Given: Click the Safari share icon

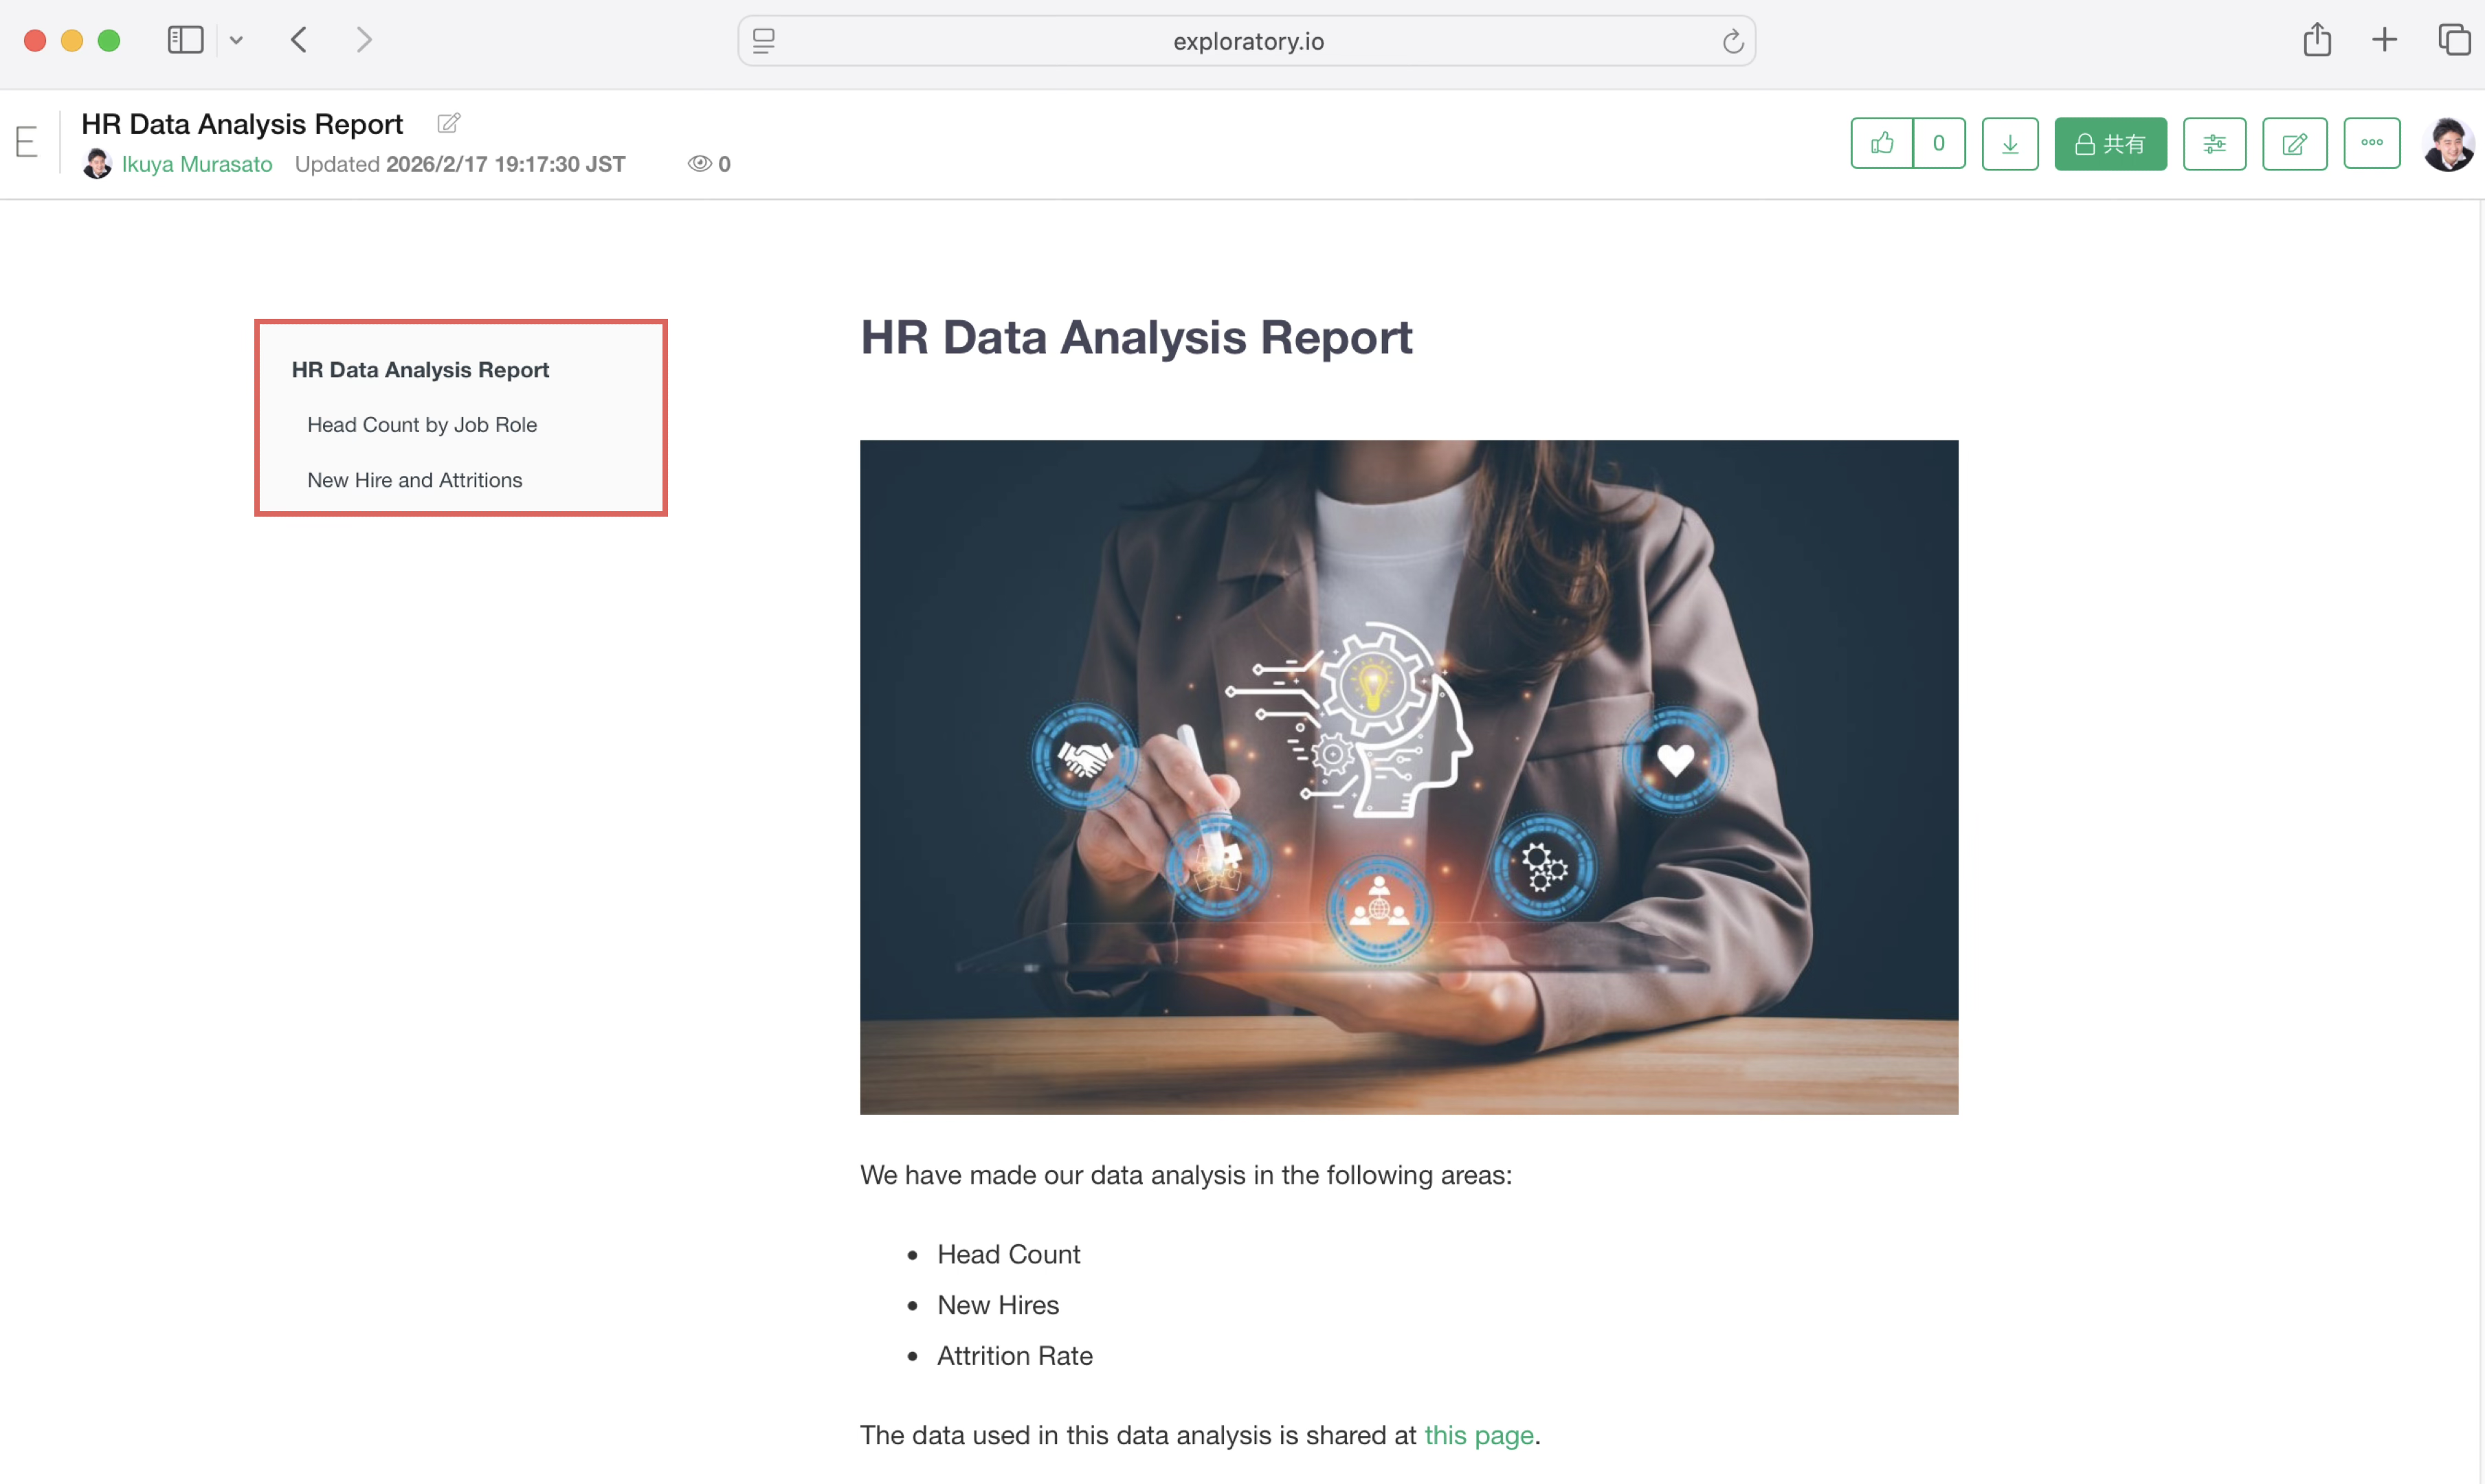Looking at the screenshot, I should 2316,40.
